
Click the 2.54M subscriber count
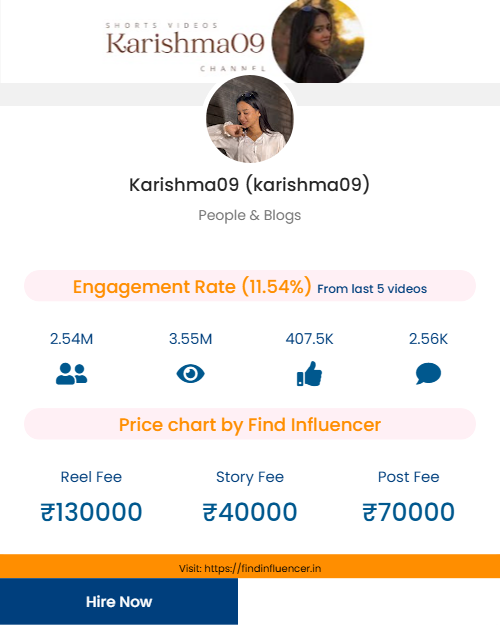tap(71, 339)
